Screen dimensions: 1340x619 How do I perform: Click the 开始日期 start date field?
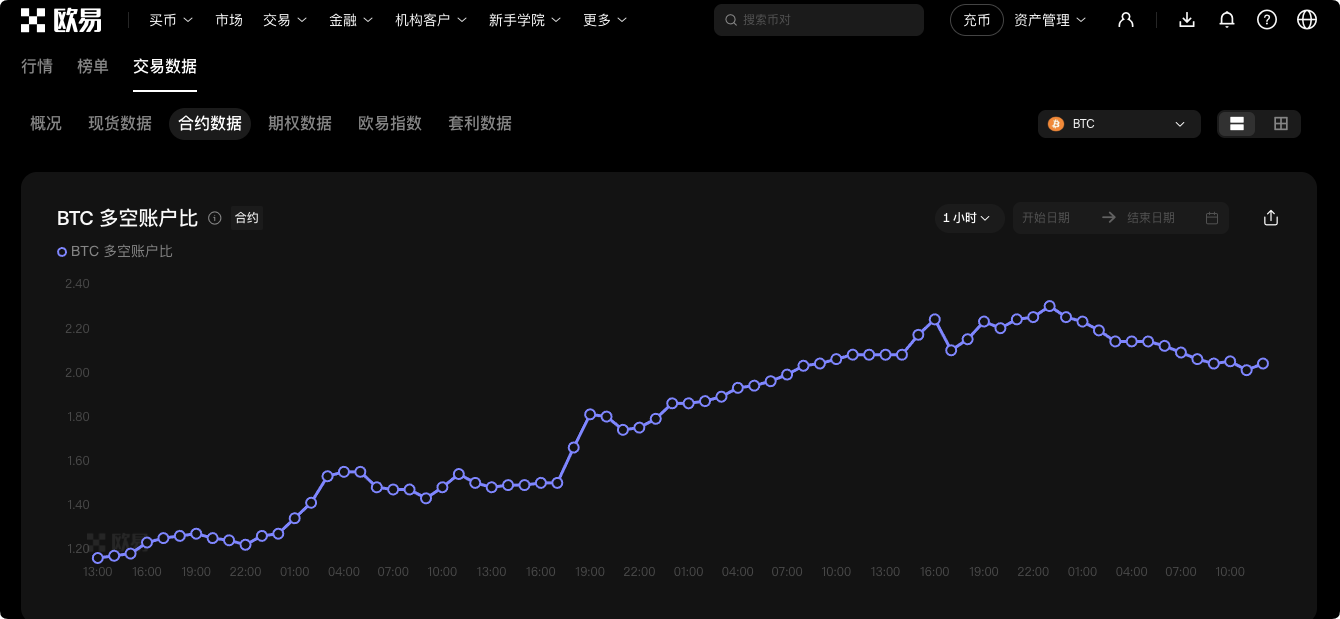1046,218
